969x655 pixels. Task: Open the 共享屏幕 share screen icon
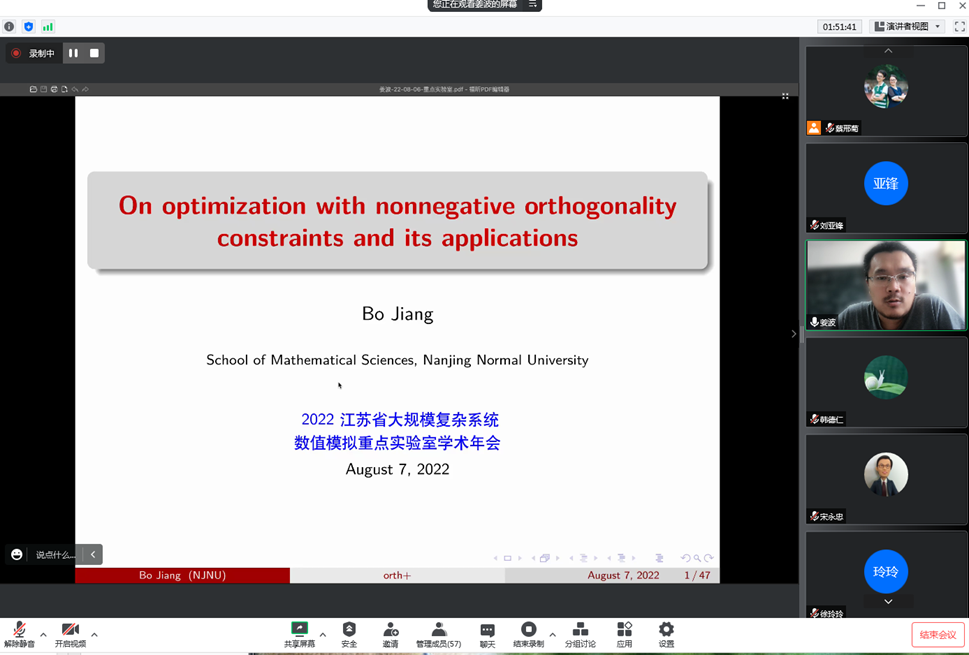coord(299,634)
